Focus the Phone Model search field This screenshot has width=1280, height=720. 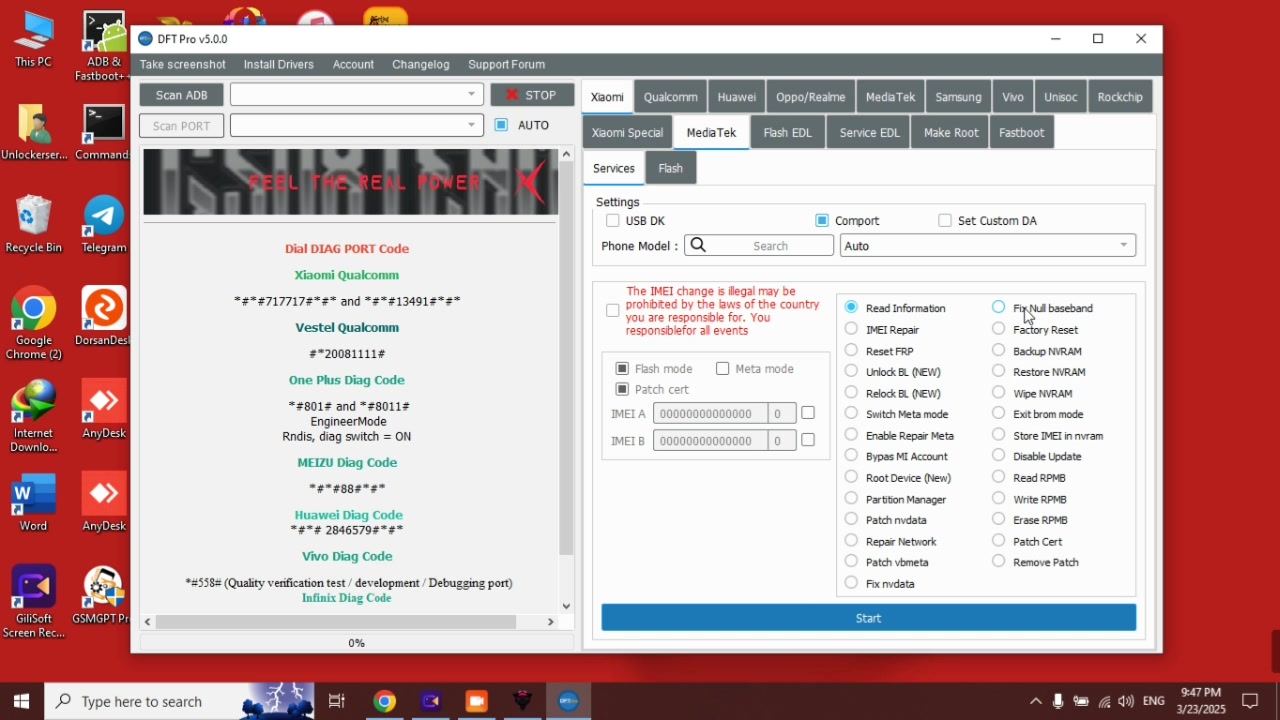click(759, 245)
